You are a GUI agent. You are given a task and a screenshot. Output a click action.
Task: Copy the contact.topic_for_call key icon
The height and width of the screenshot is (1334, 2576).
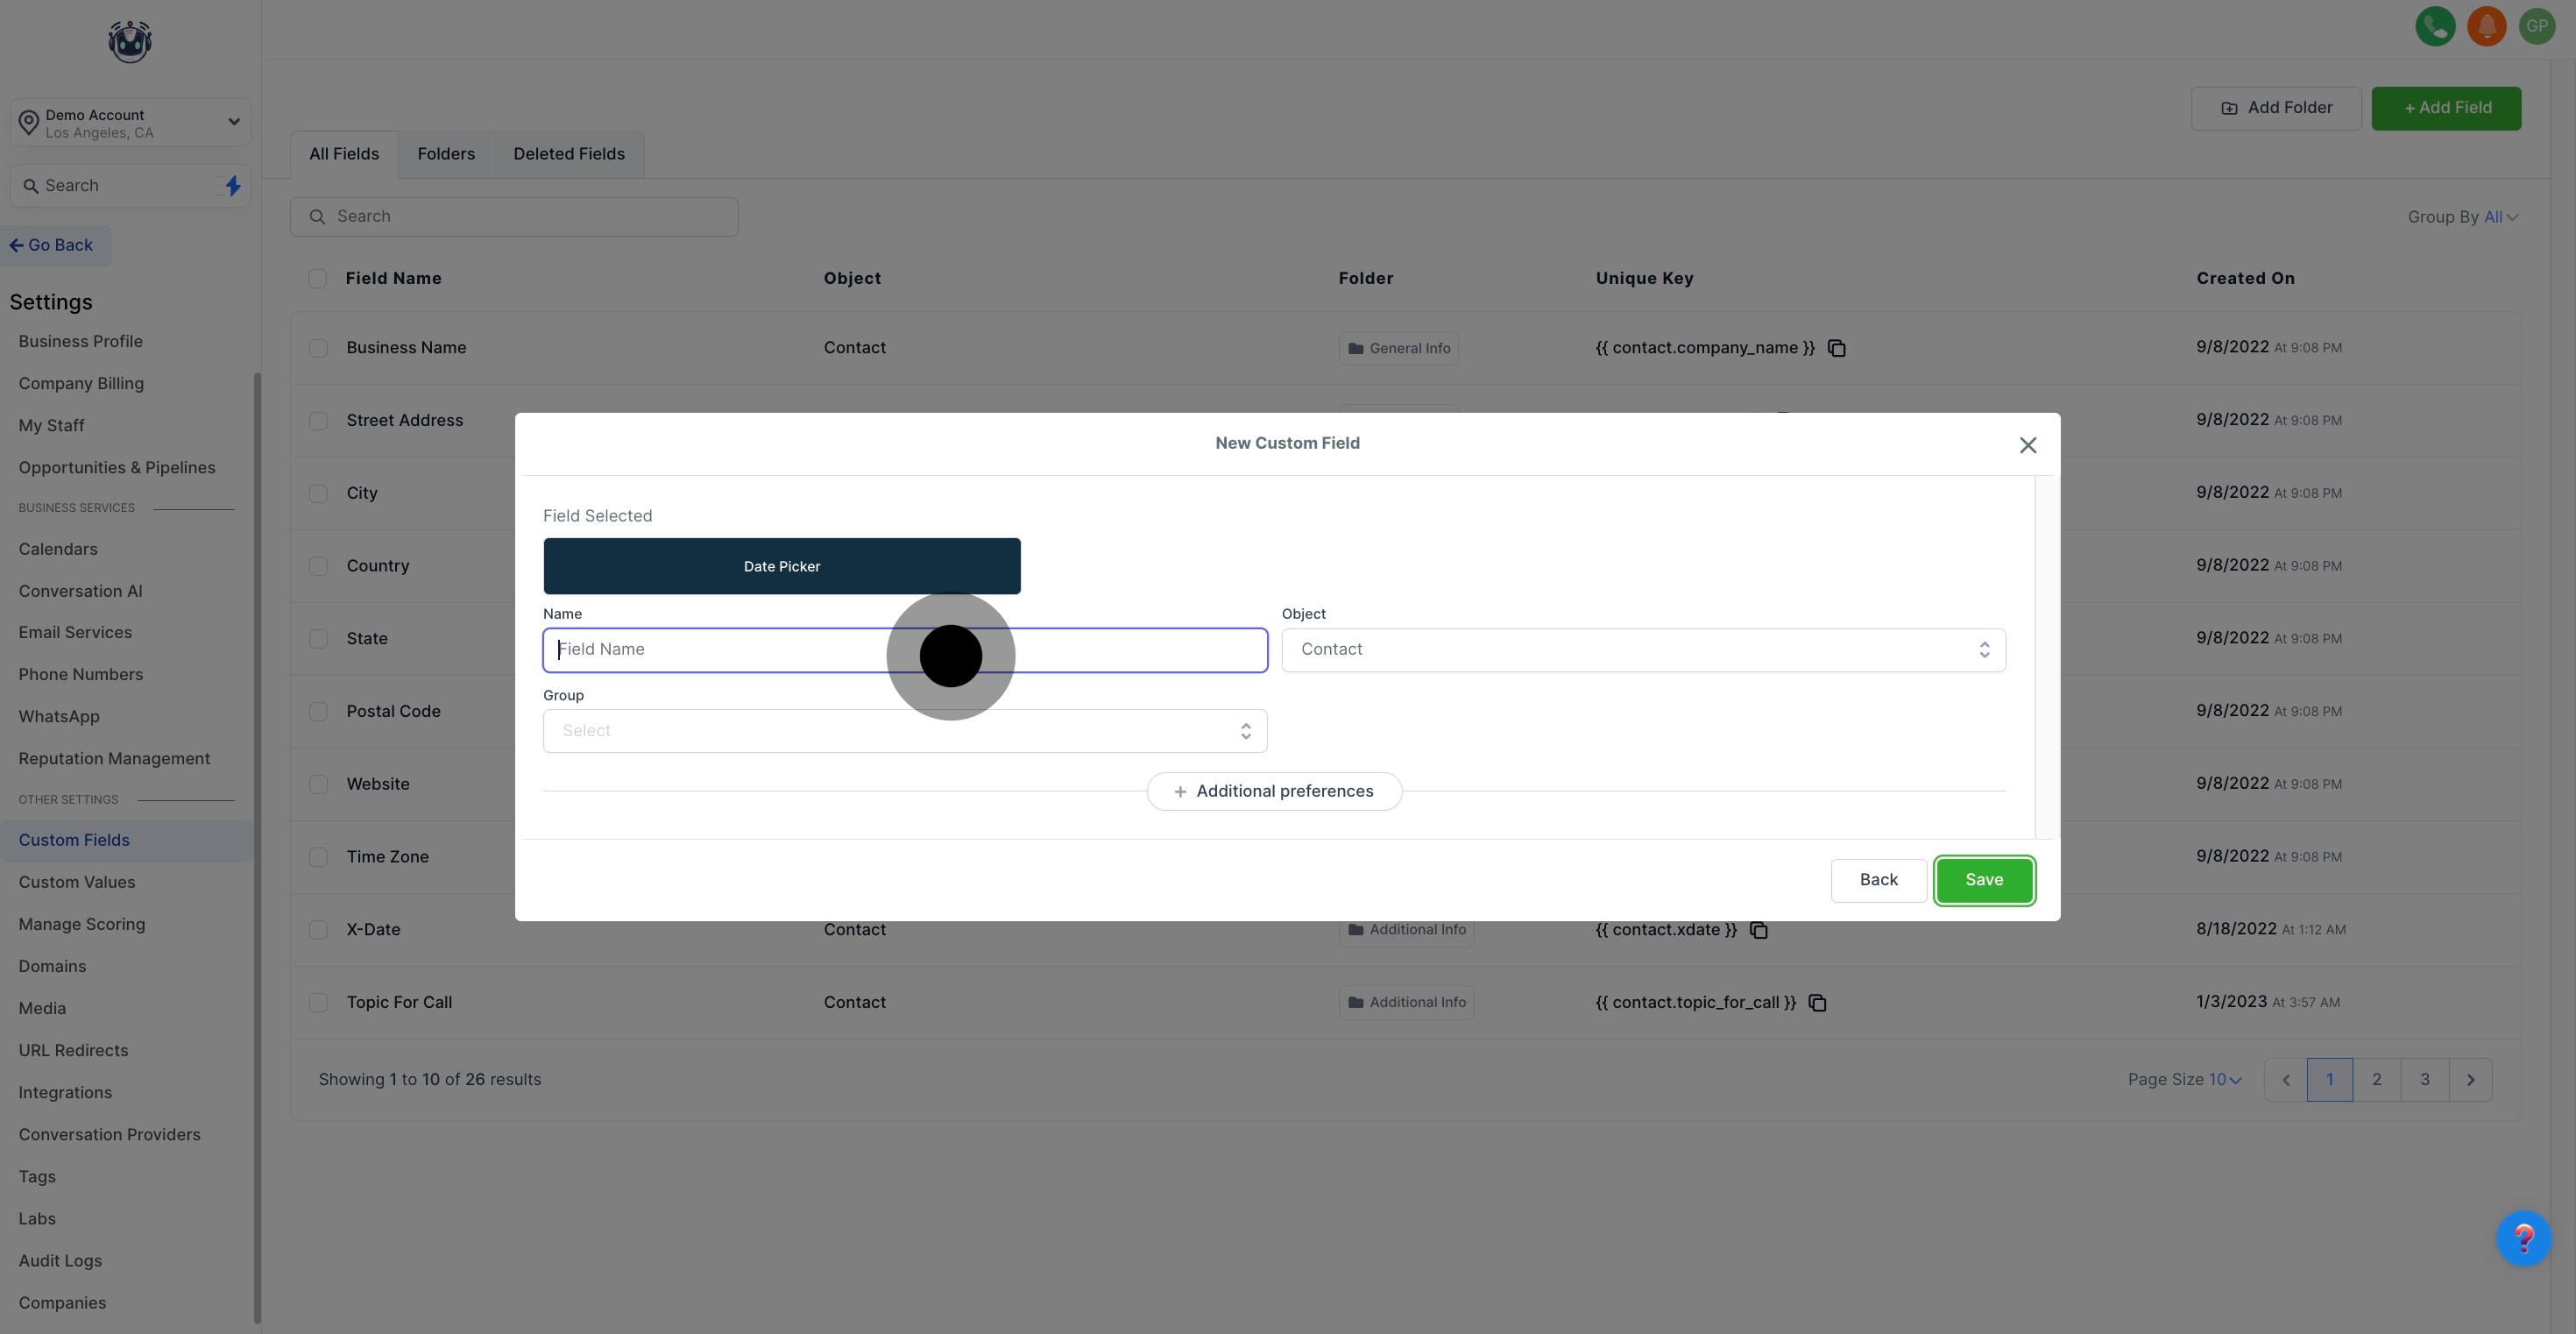[x=1817, y=1003]
